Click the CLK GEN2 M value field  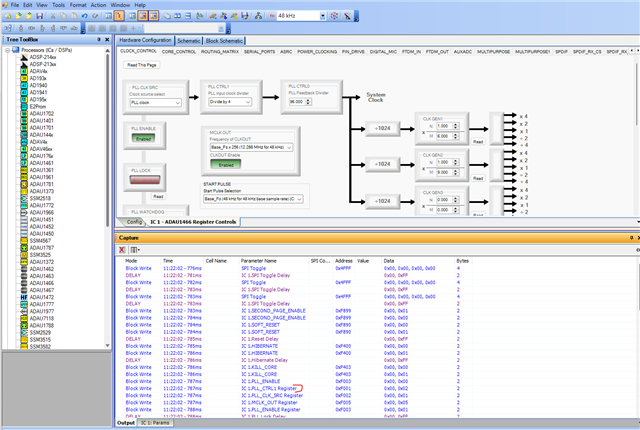tap(444, 173)
